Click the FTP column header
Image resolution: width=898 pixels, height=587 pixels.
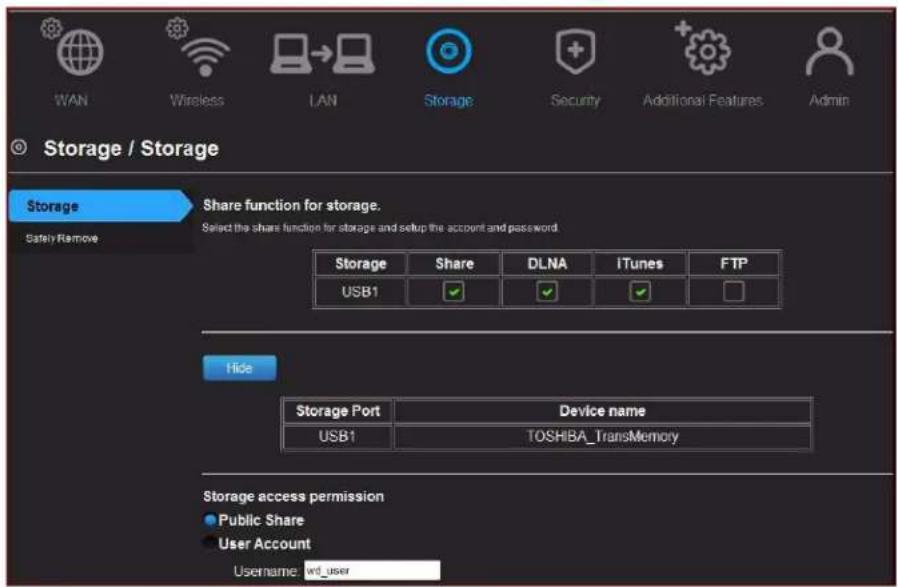734,263
